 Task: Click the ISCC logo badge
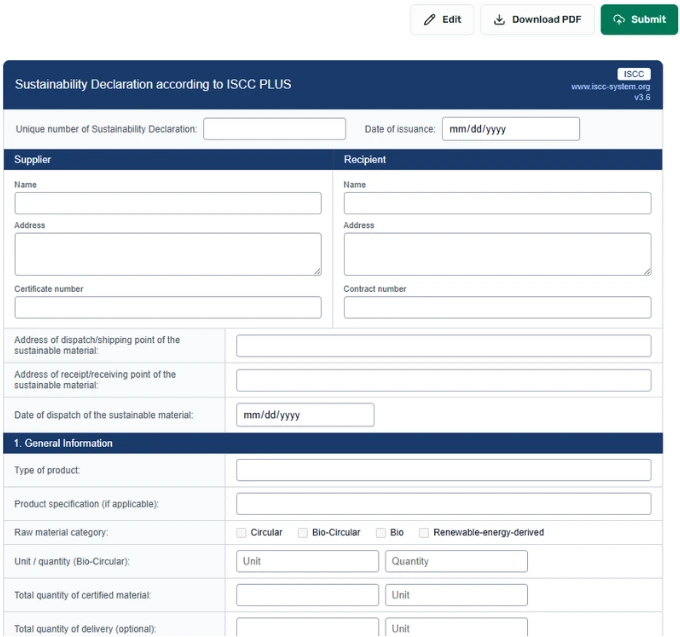[634, 74]
